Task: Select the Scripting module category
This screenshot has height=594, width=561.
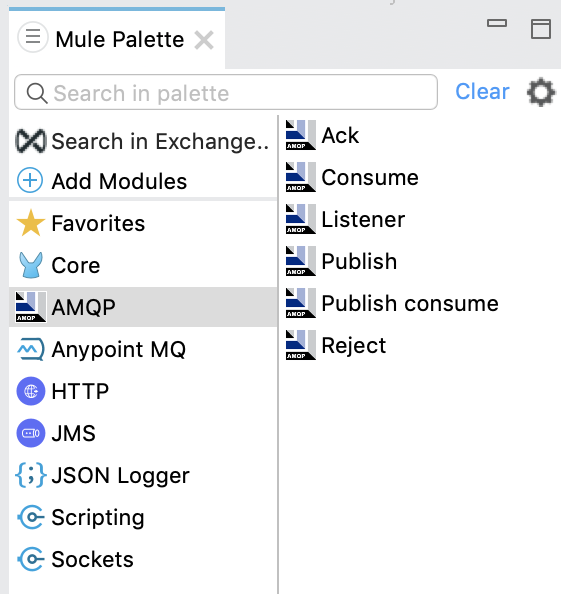Action: pyautogui.click(x=143, y=517)
